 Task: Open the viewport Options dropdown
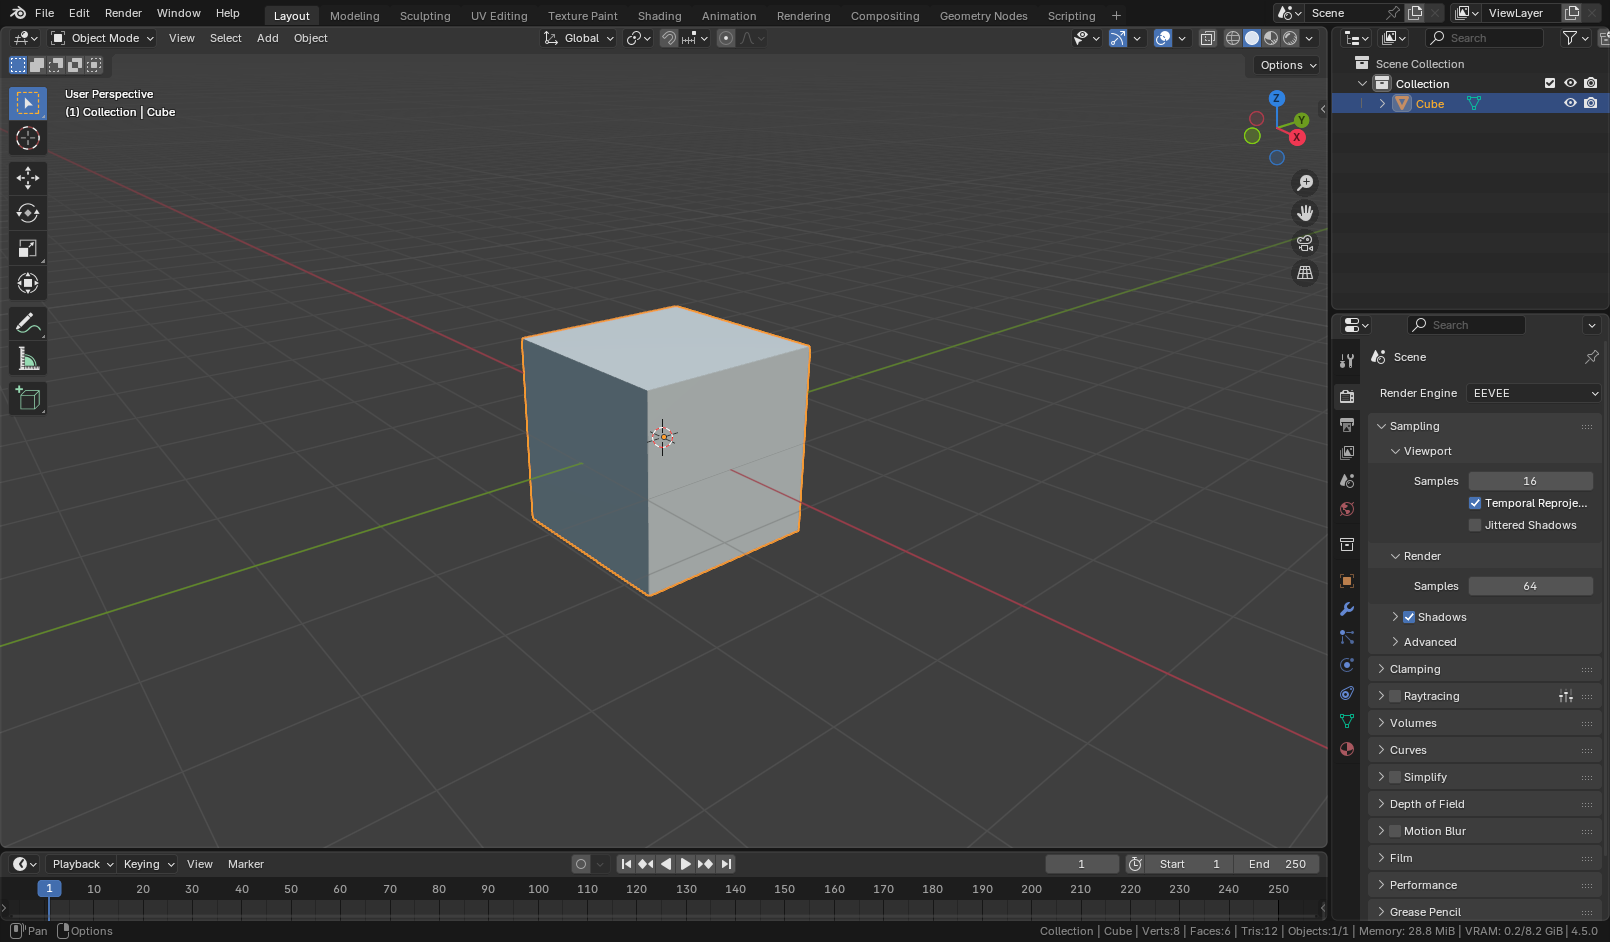click(x=1288, y=65)
